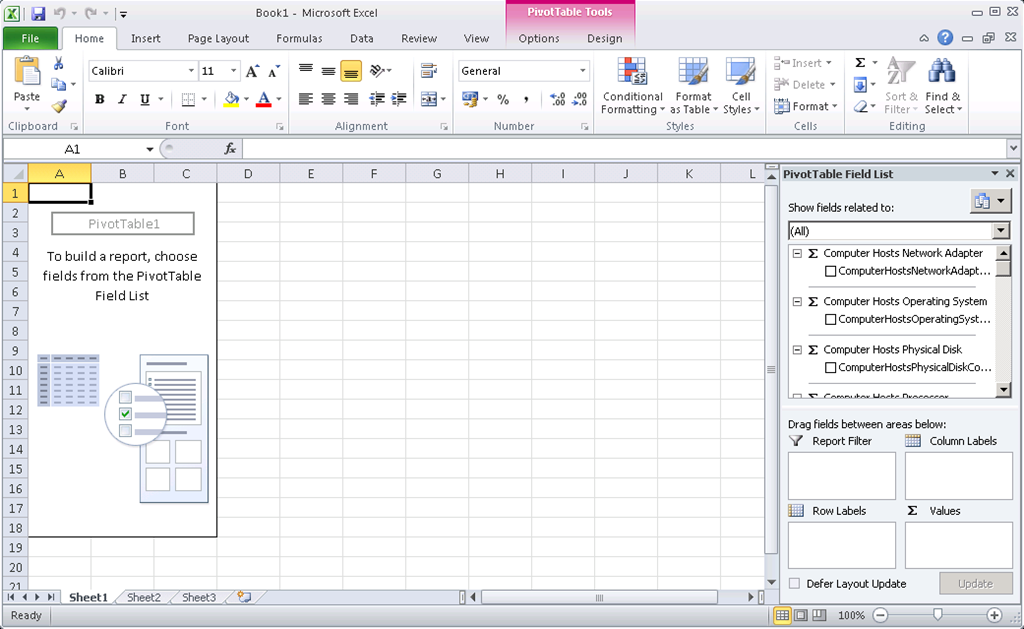The image size is (1024, 629).
Task: Apply Bold formatting
Action: [99, 99]
